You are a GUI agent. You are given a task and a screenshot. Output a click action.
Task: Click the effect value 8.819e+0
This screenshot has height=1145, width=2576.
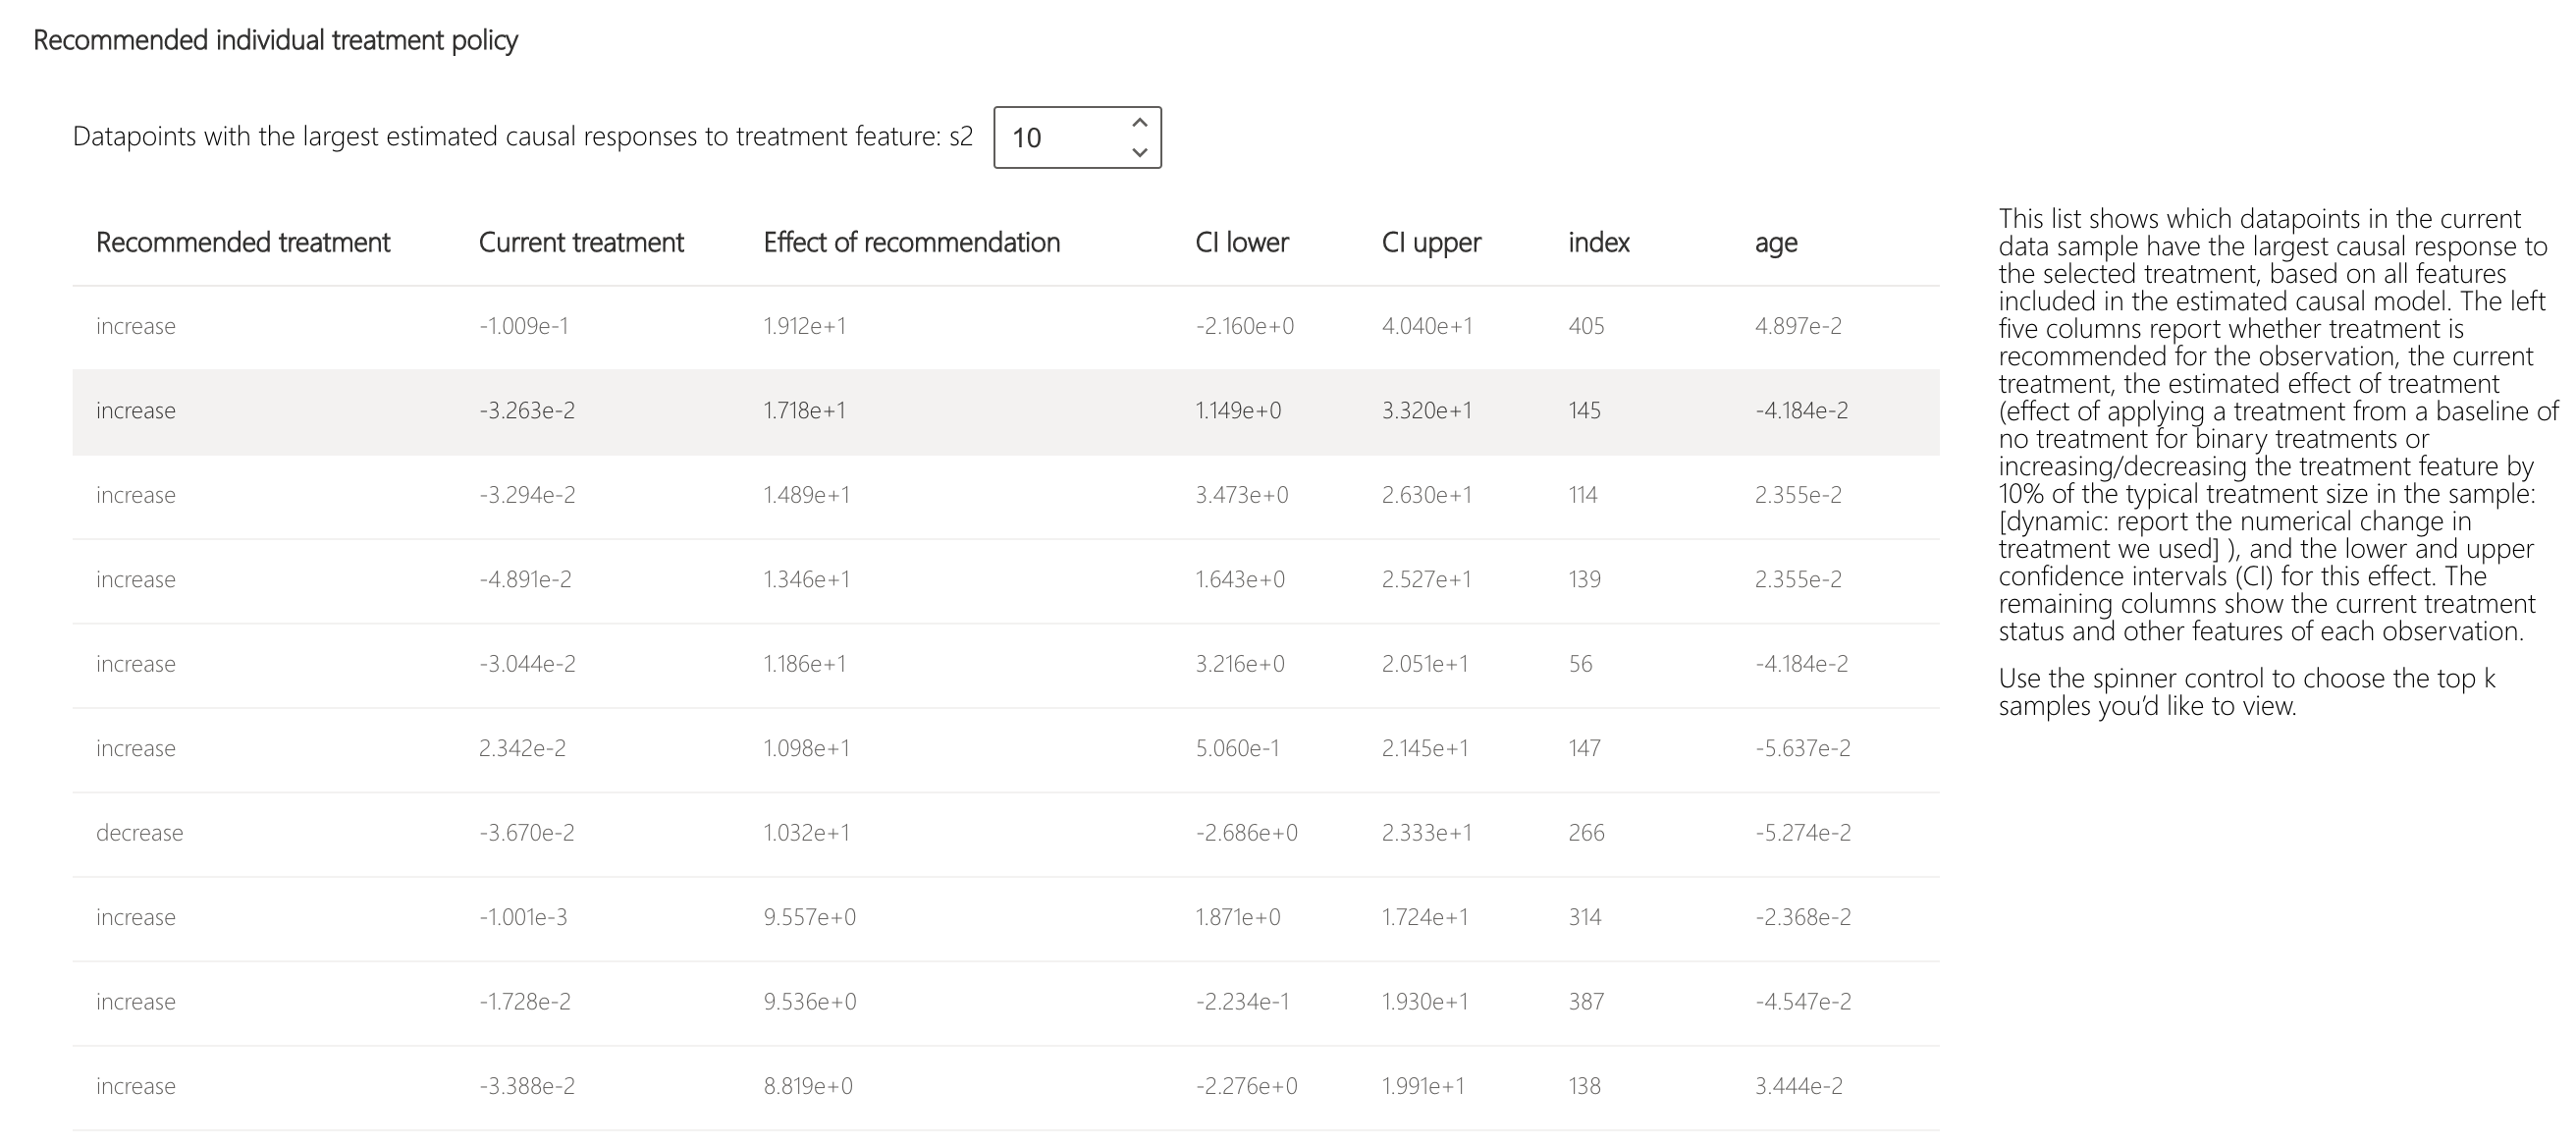point(808,1087)
